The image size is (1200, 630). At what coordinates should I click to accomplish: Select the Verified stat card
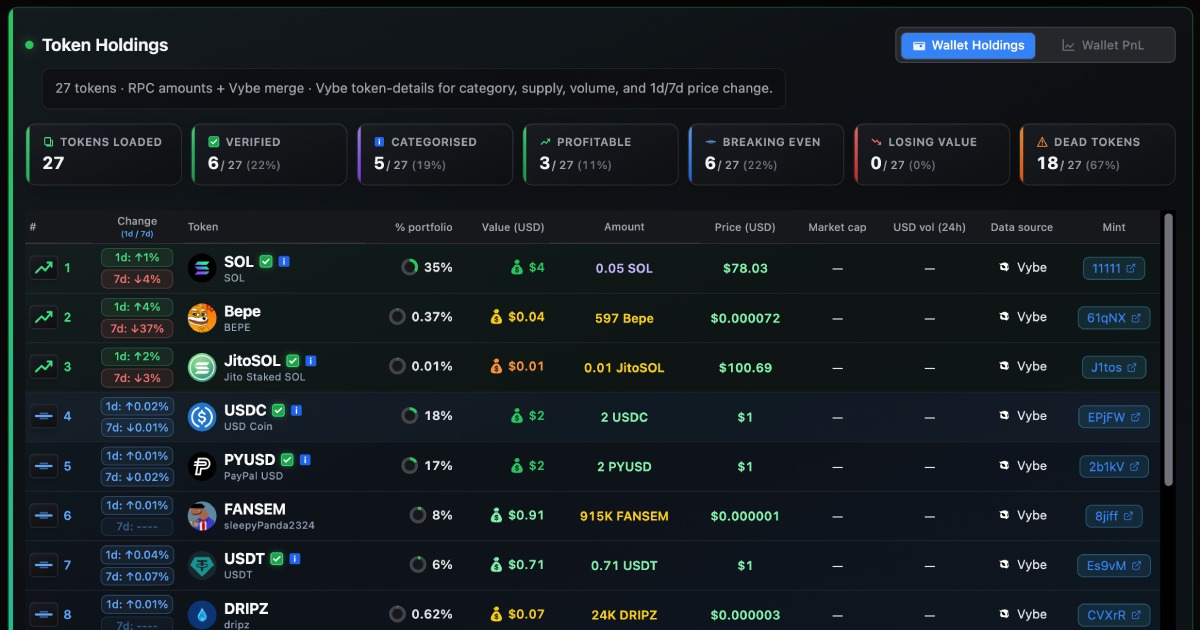[x=269, y=154]
